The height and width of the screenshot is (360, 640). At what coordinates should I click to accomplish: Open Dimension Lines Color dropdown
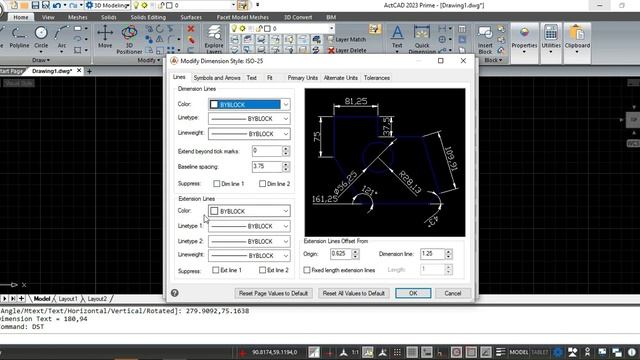(249, 104)
